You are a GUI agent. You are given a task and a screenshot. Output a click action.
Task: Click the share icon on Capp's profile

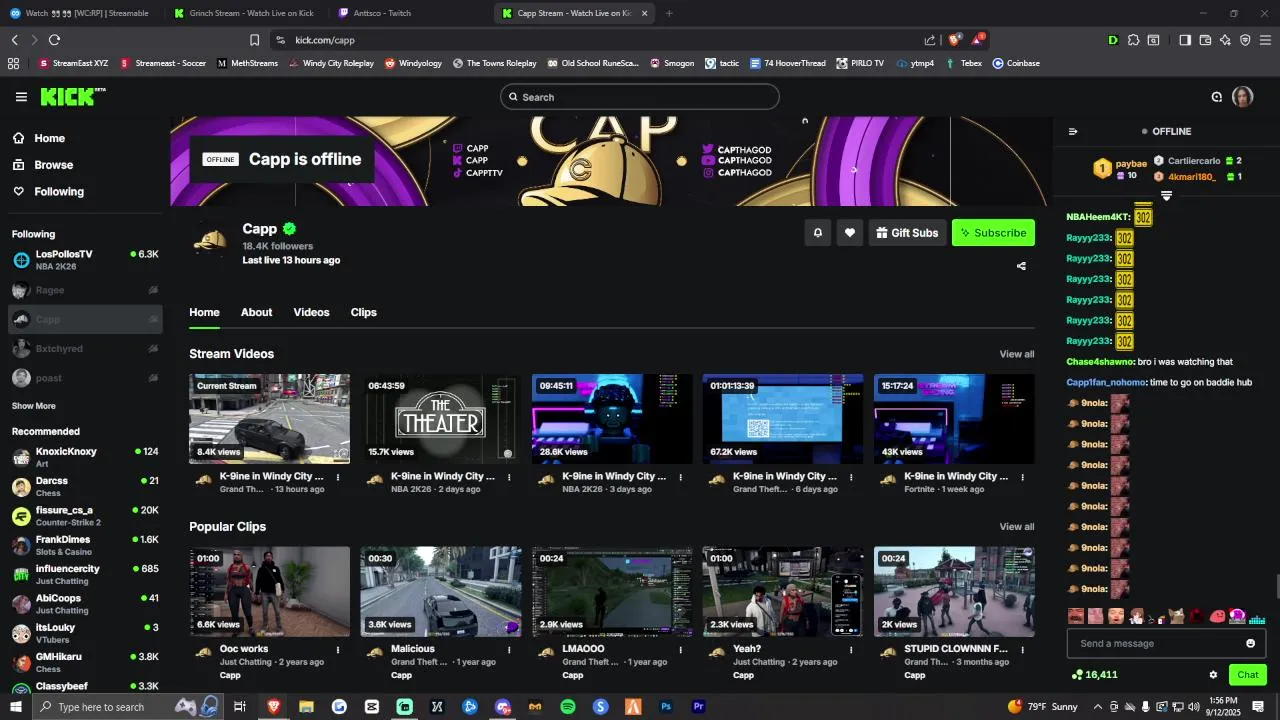tap(1021, 266)
